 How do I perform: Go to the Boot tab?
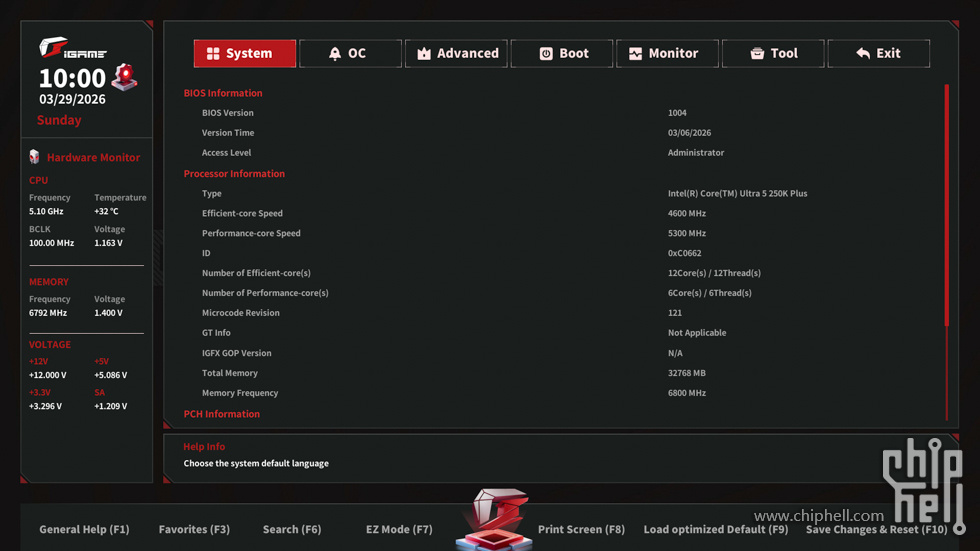click(561, 53)
